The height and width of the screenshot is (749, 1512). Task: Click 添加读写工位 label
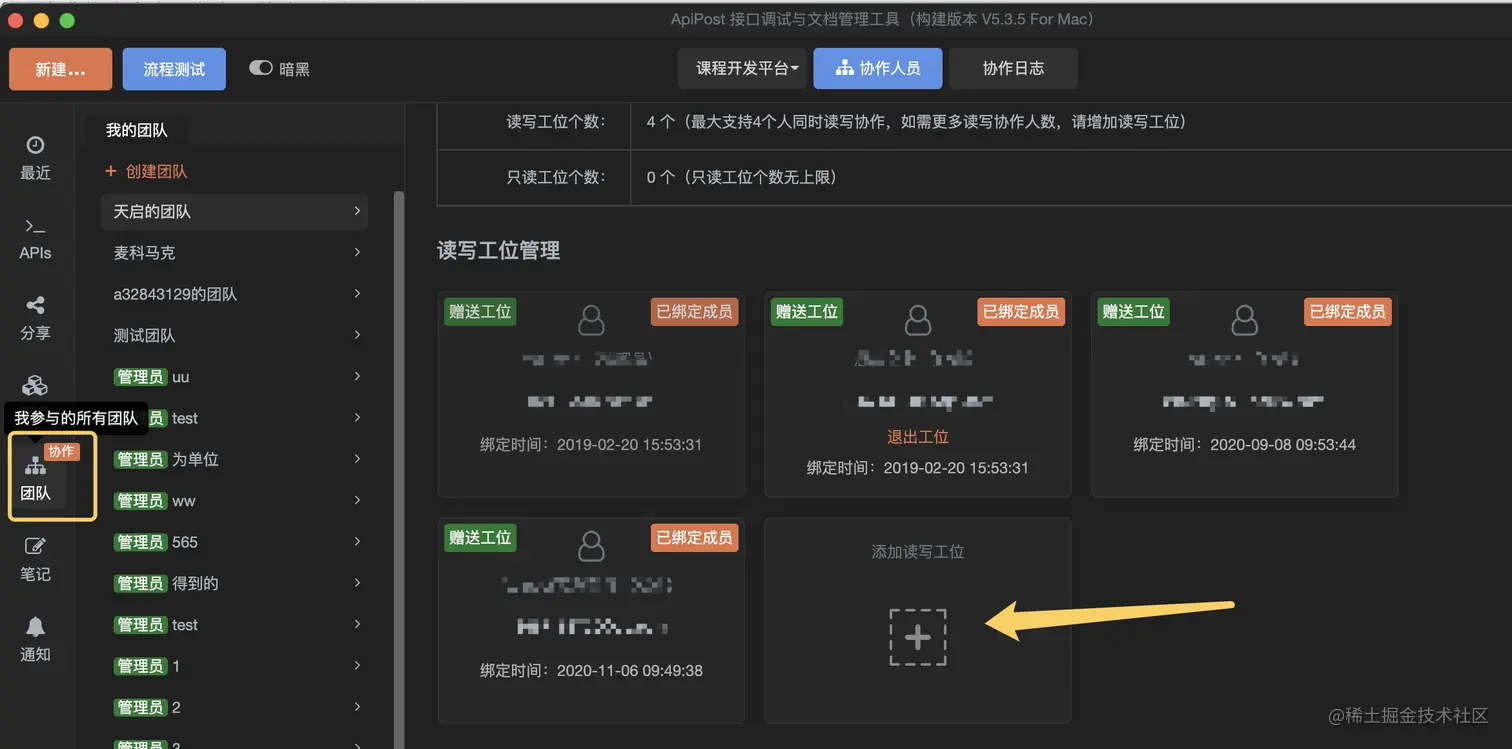click(x=917, y=551)
